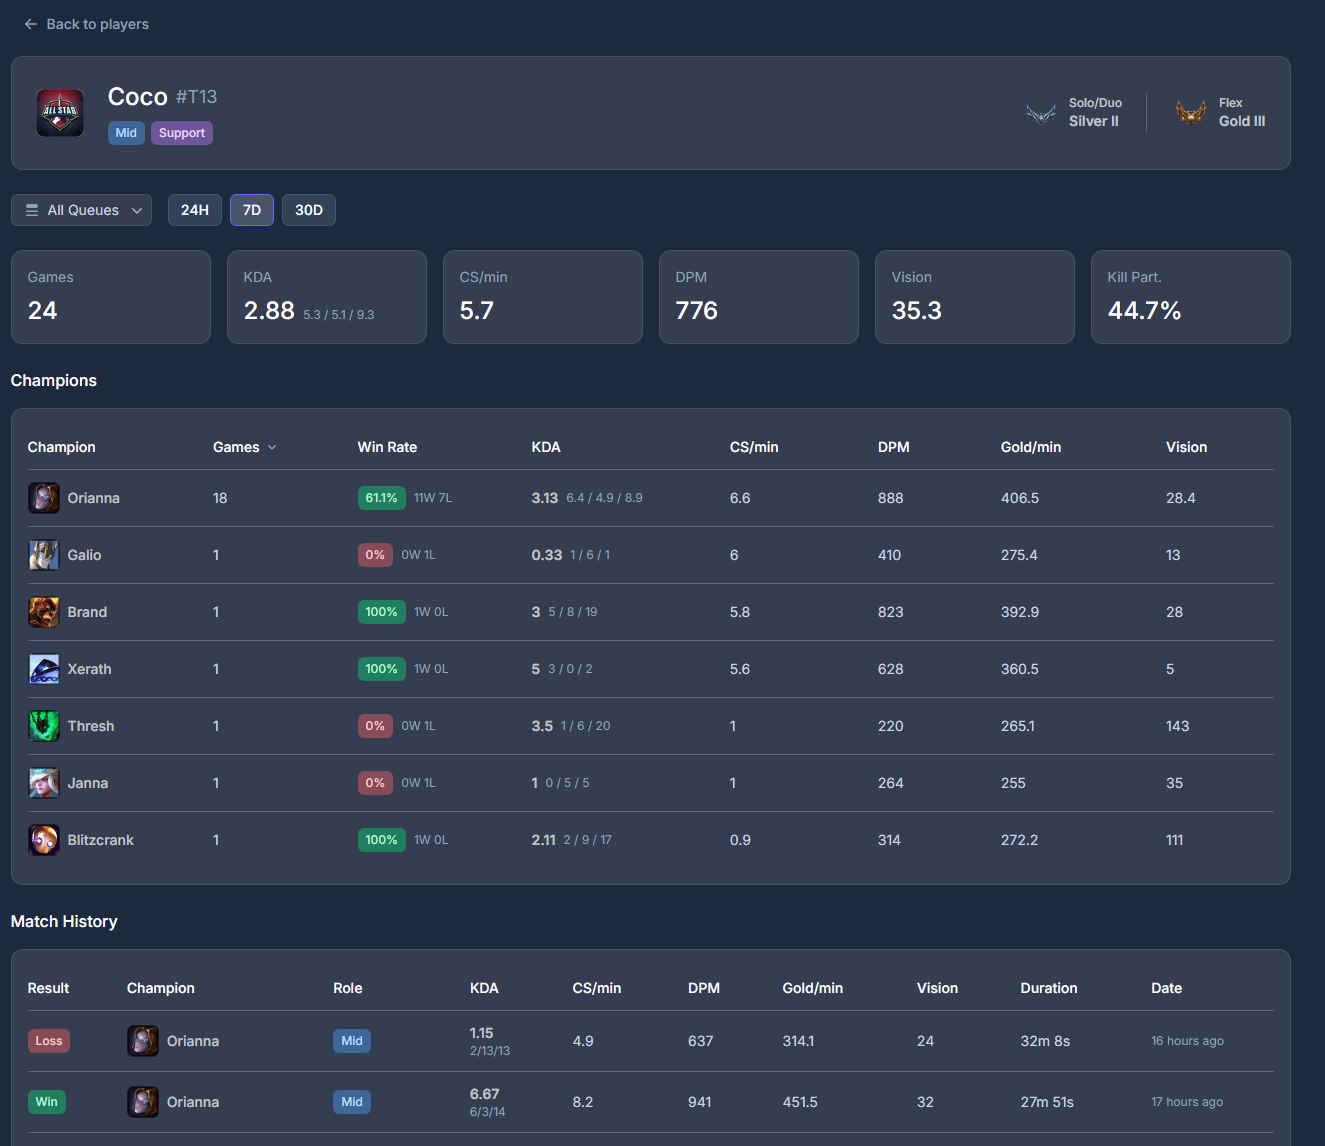Click the Galio champion icon

coord(44,555)
